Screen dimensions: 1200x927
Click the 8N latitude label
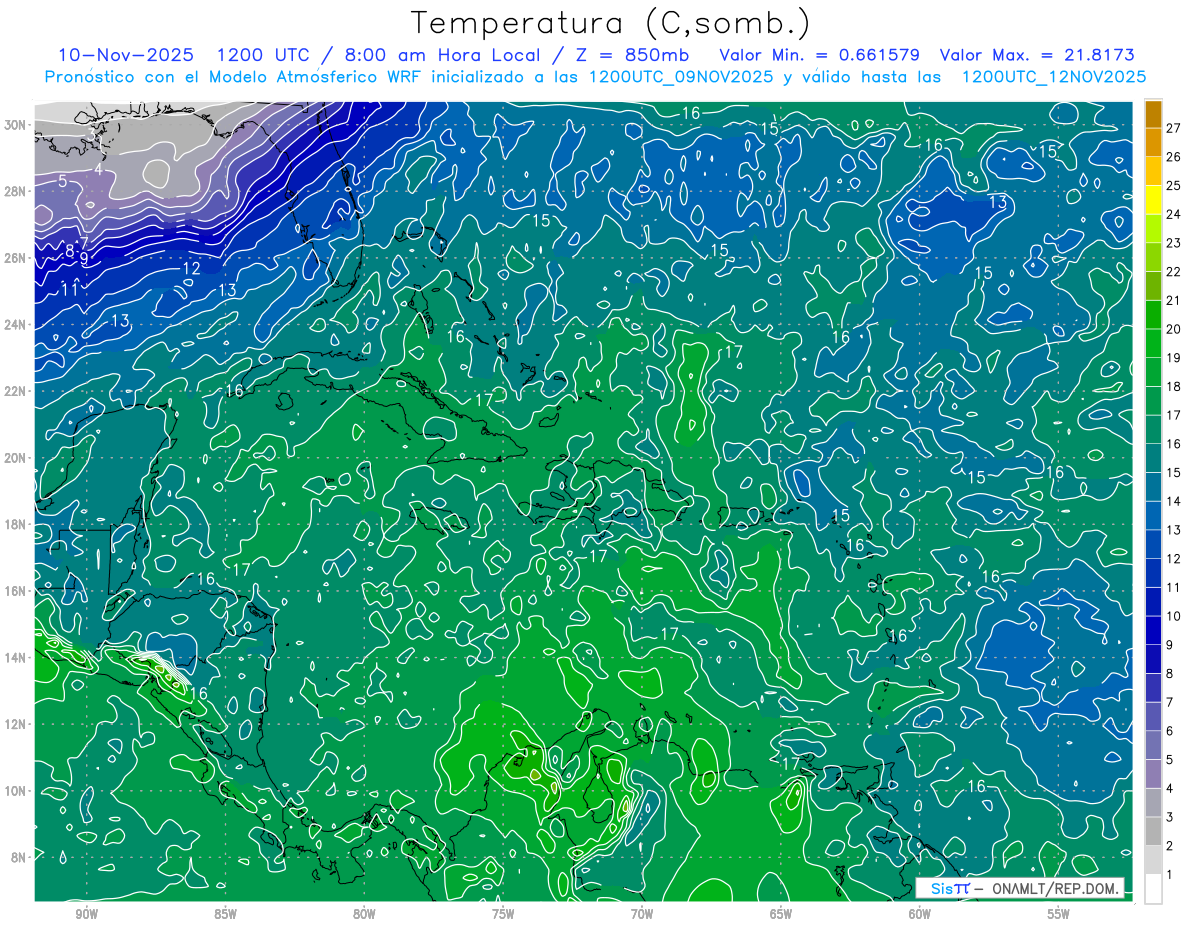click(19, 857)
